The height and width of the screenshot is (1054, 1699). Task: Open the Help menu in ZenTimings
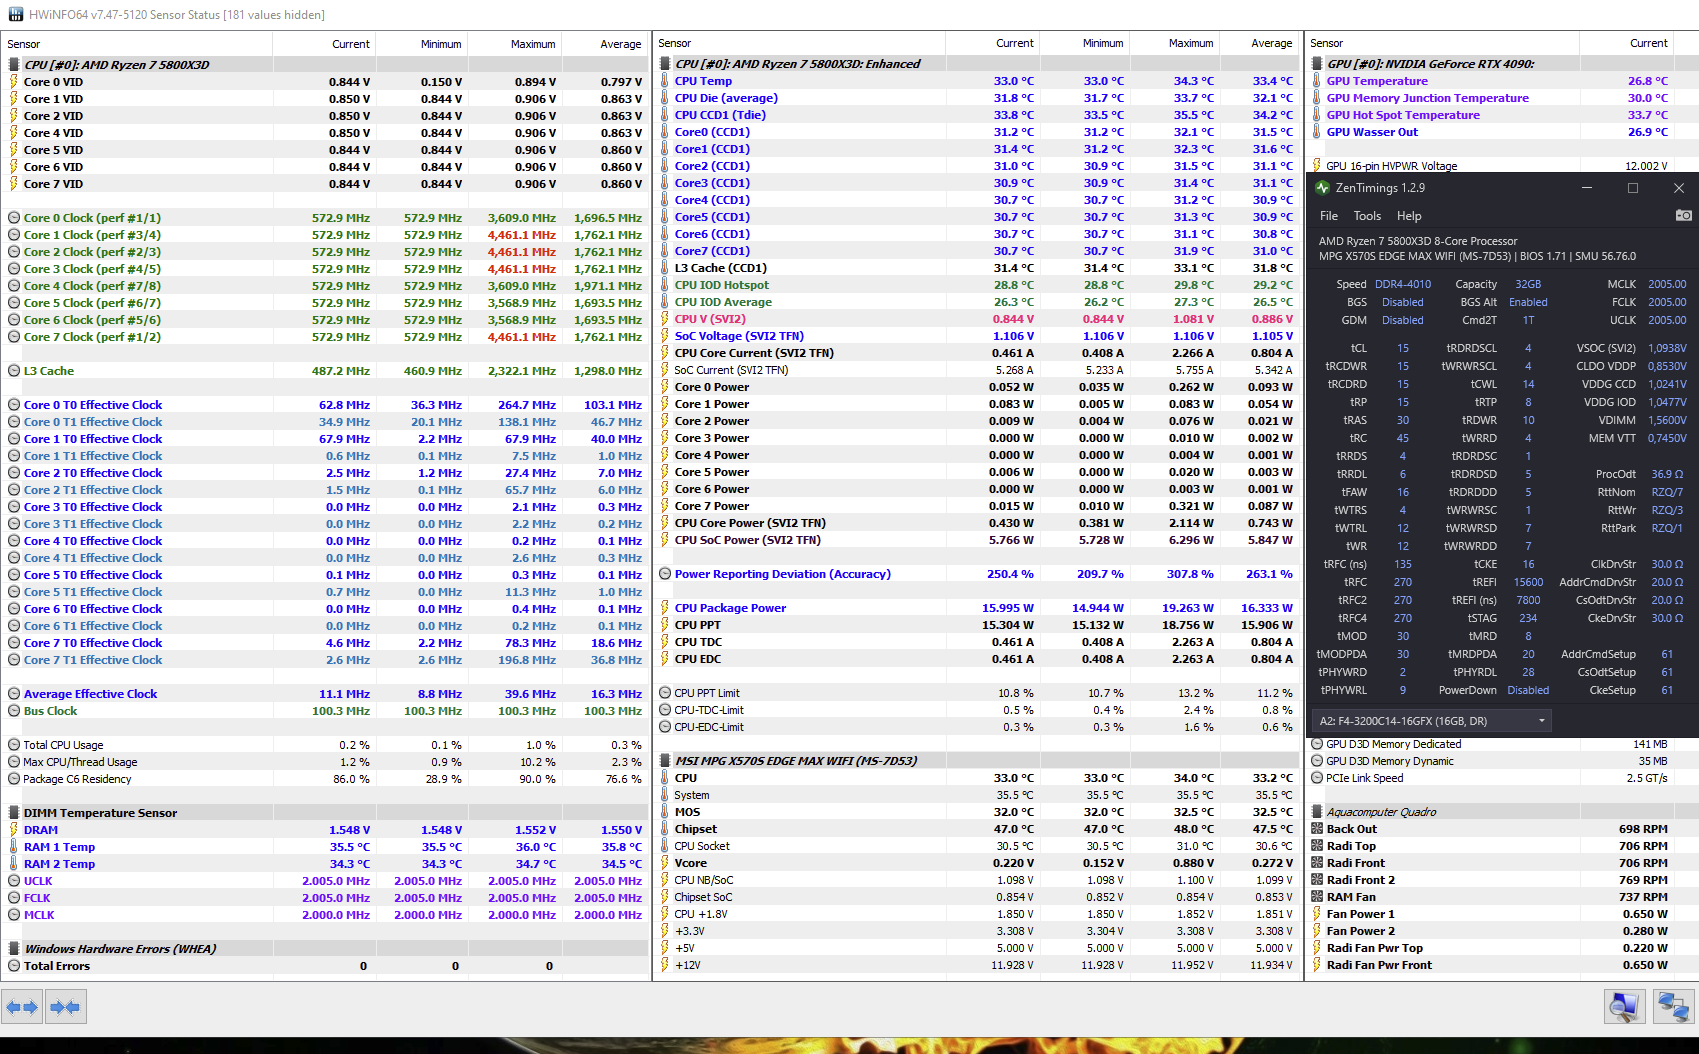pos(1409,216)
